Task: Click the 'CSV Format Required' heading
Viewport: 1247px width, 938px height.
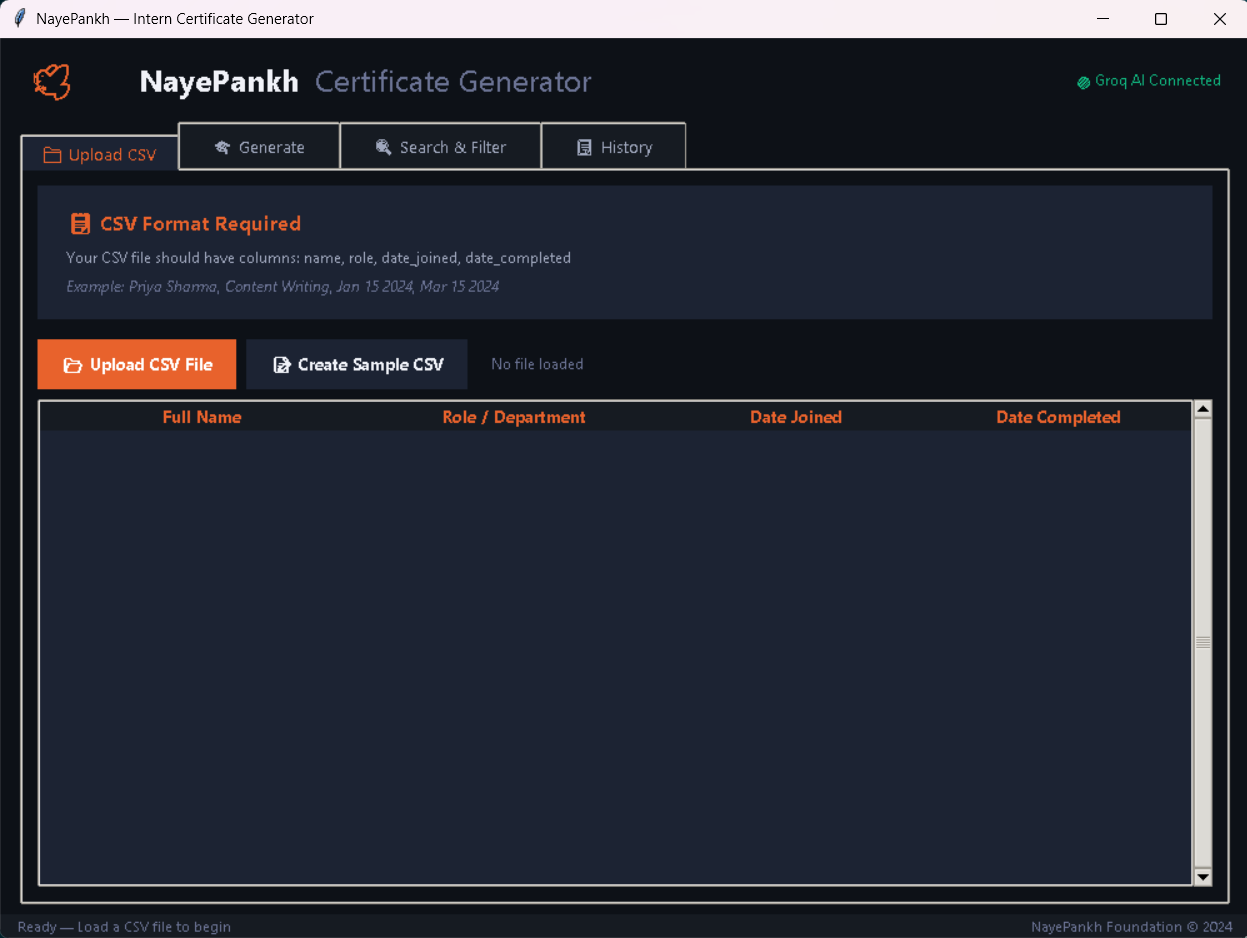Action: pos(200,224)
